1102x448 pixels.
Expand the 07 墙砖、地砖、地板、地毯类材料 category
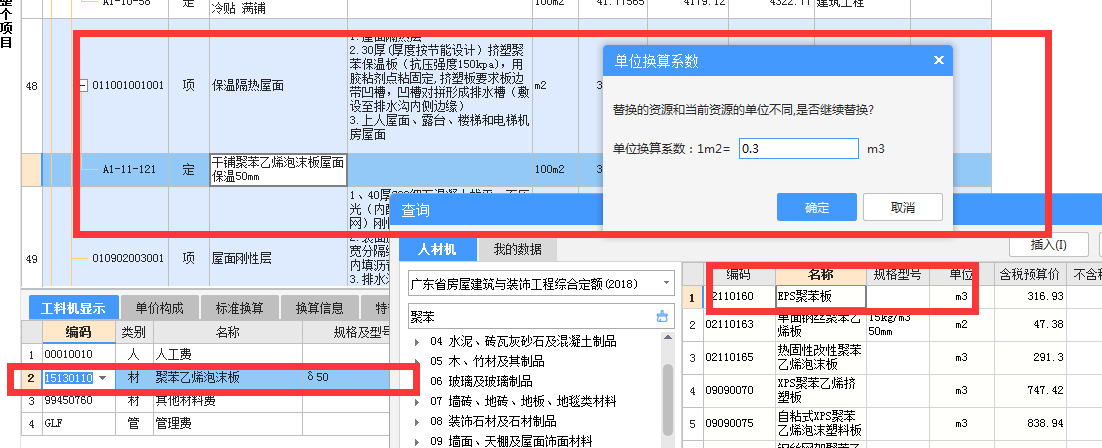click(417, 402)
